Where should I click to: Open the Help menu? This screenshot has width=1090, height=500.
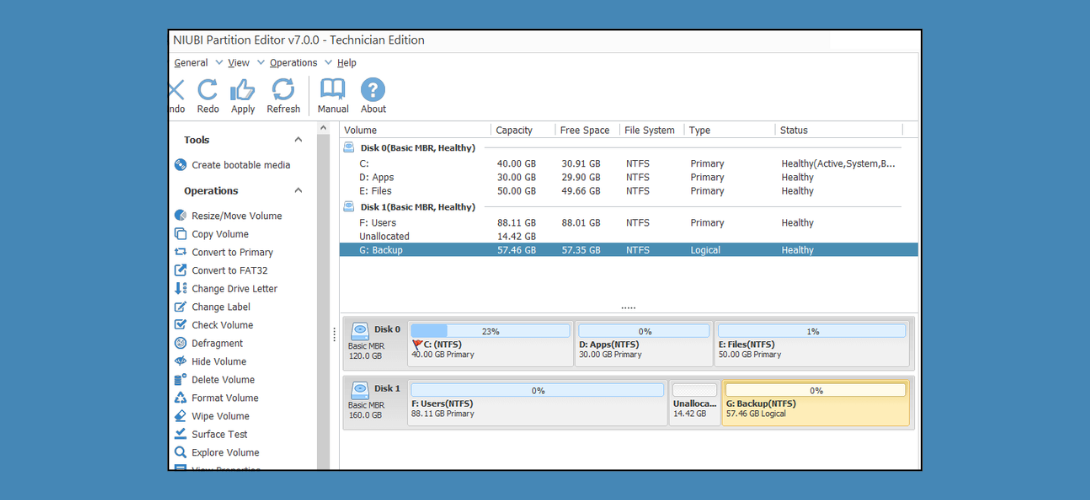click(x=347, y=63)
